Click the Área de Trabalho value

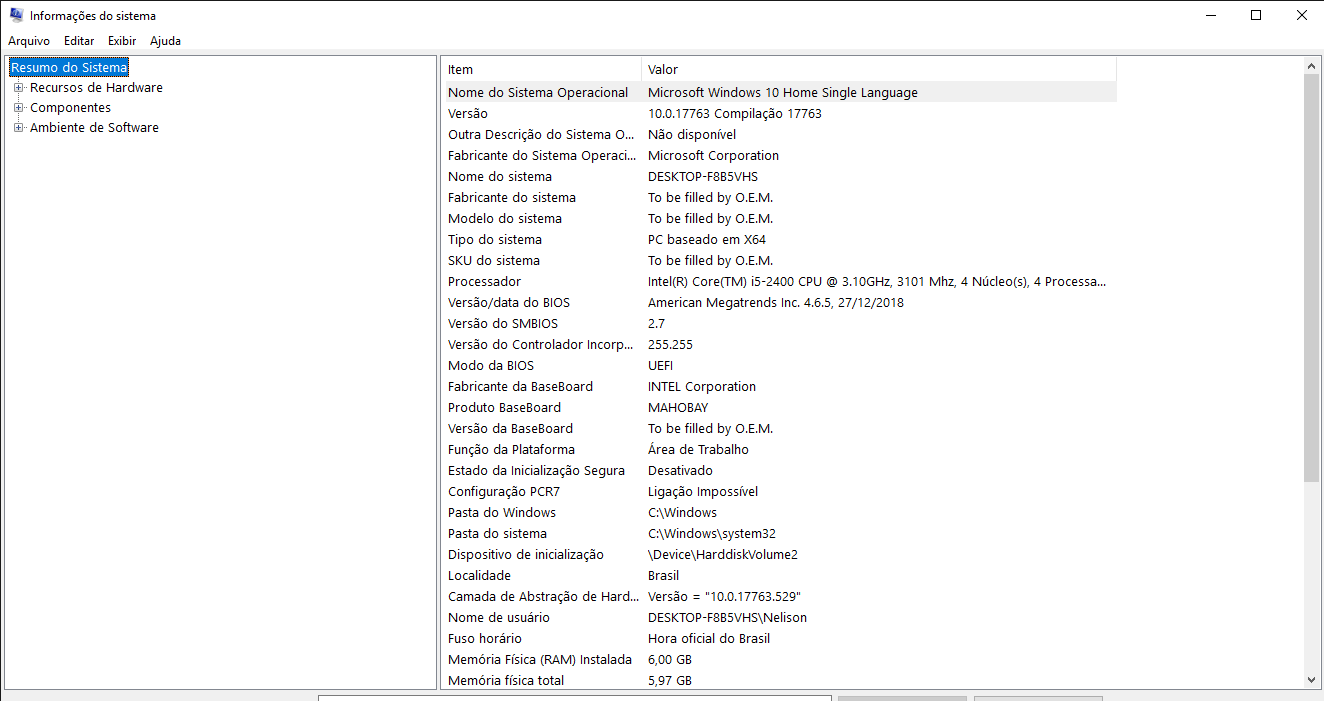[698, 449]
